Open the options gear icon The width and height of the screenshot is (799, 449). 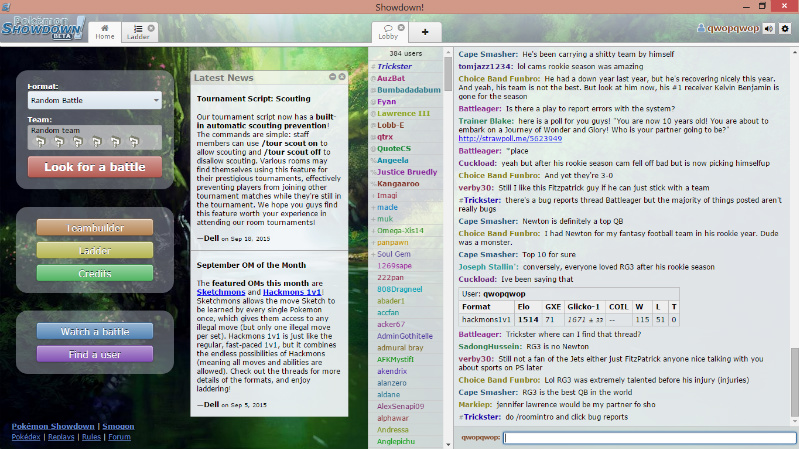pyautogui.click(x=784, y=29)
